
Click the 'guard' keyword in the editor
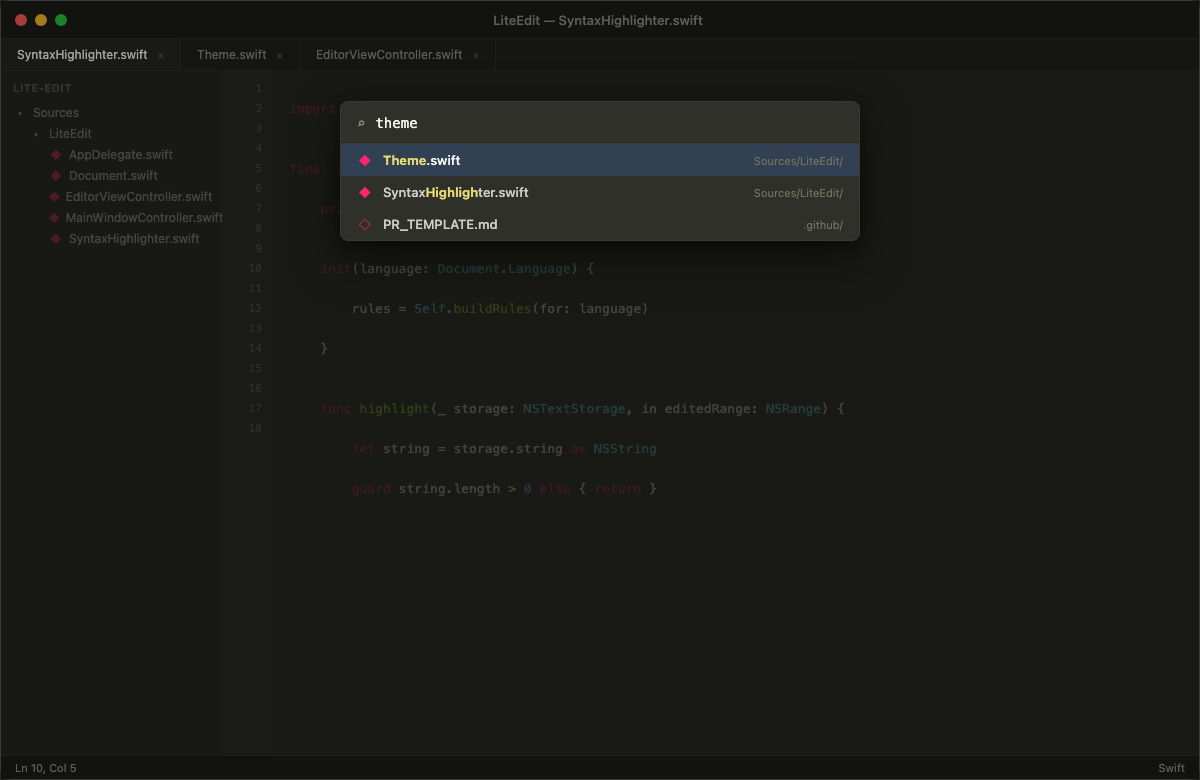[371, 489]
